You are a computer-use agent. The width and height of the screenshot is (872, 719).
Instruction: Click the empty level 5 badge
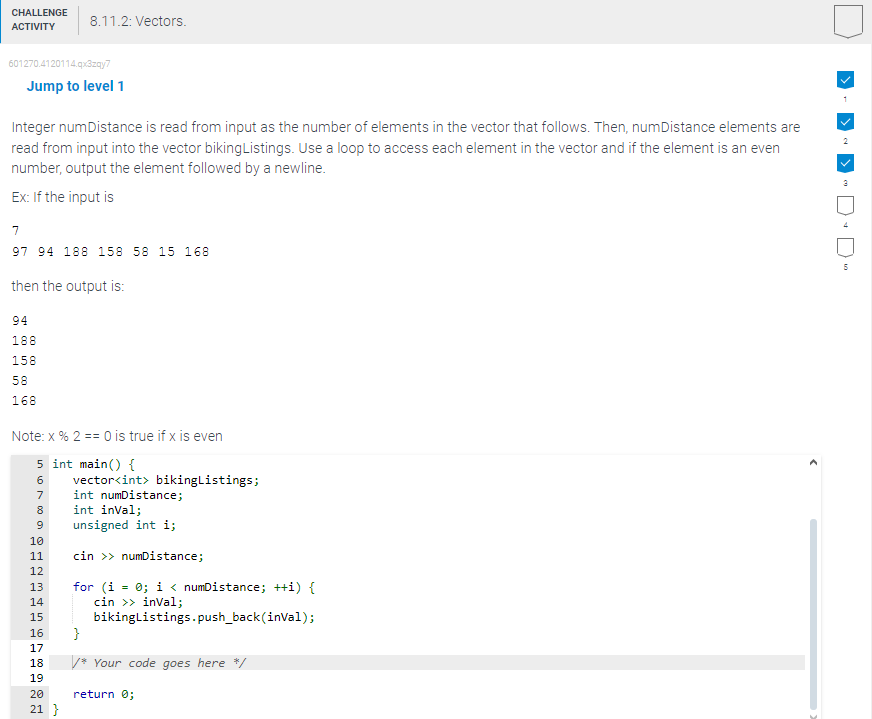(x=845, y=247)
